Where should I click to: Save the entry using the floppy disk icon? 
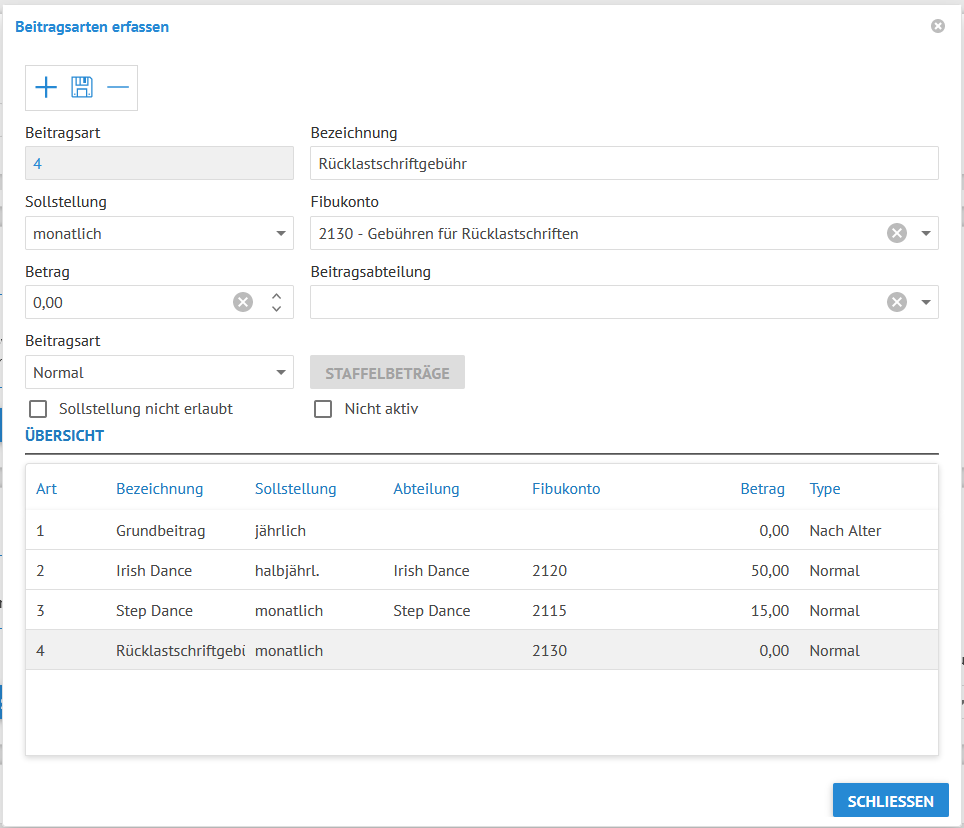pyautogui.click(x=82, y=87)
